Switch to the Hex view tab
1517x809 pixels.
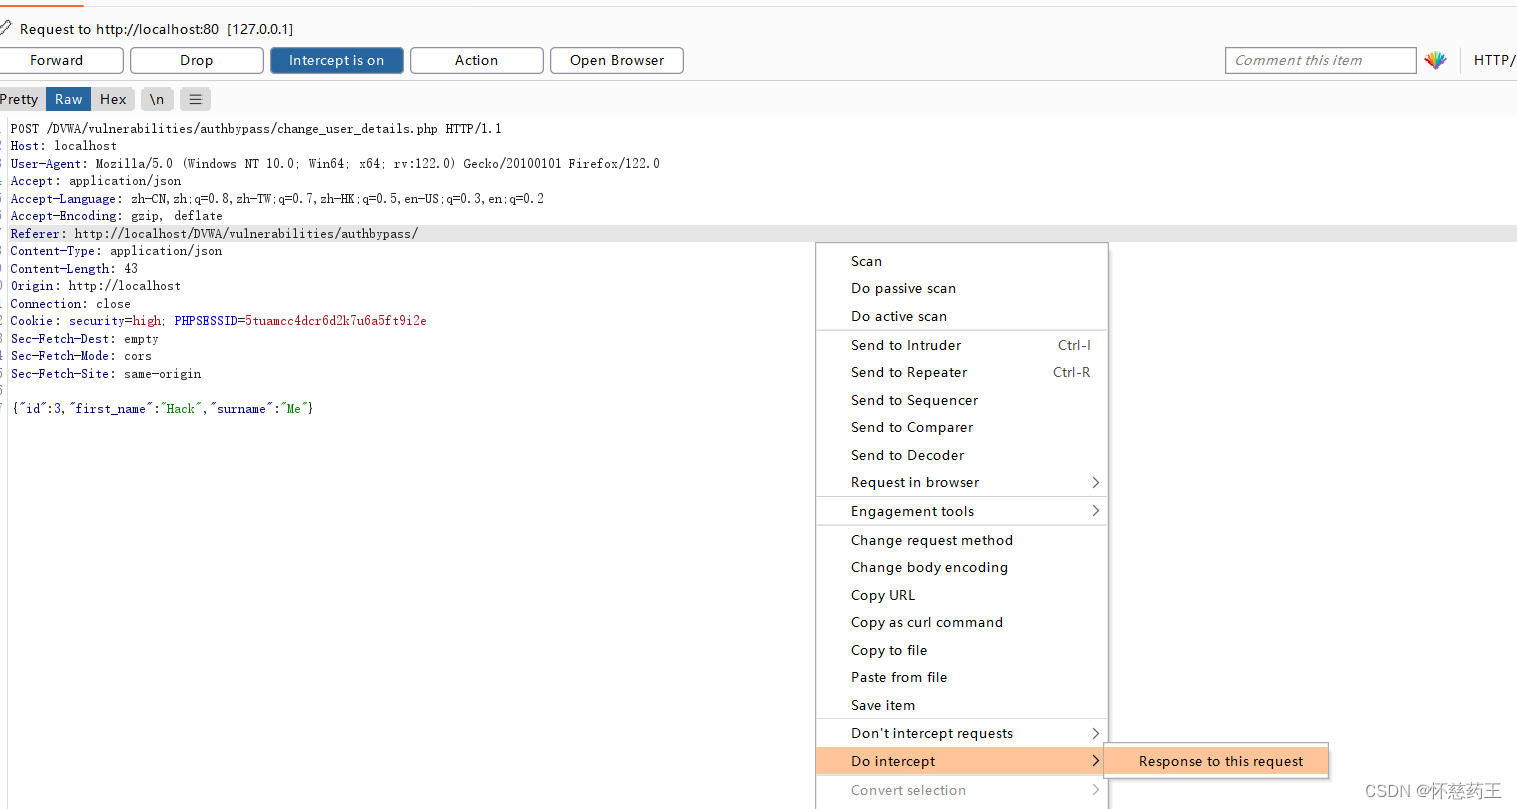pos(113,99)
